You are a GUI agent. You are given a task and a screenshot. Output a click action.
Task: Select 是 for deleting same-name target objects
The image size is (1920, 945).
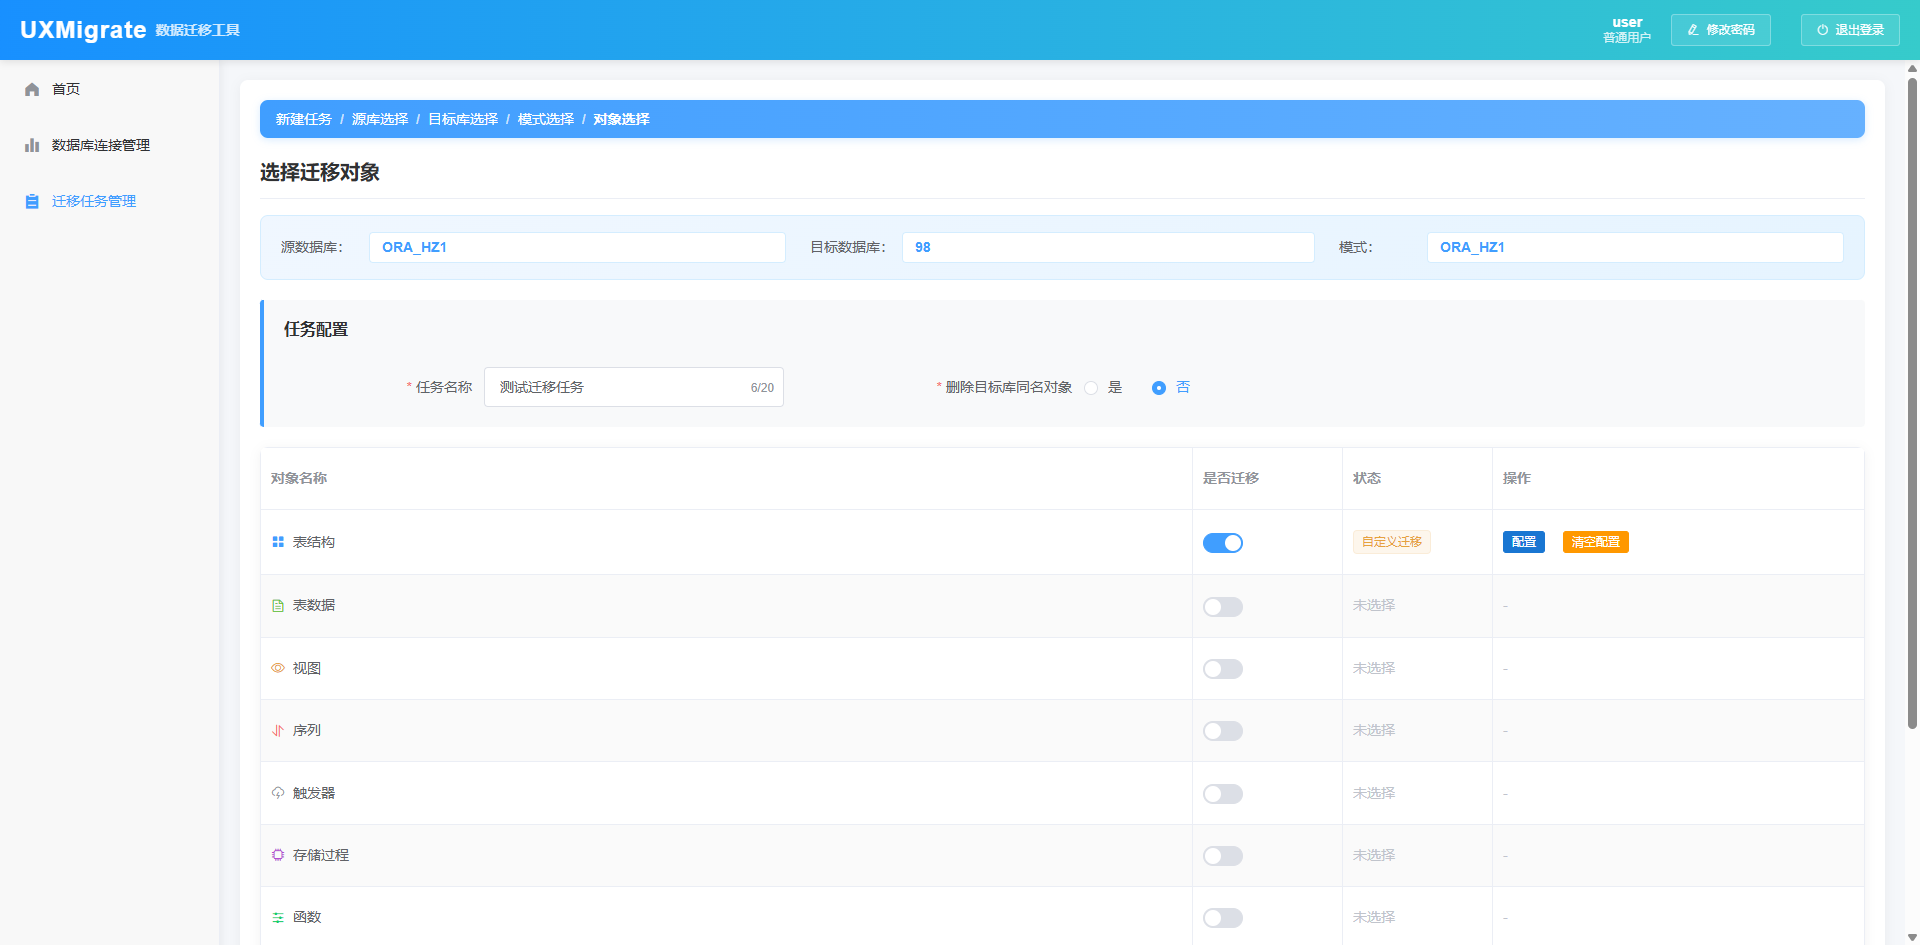(x=1091, y=388)
